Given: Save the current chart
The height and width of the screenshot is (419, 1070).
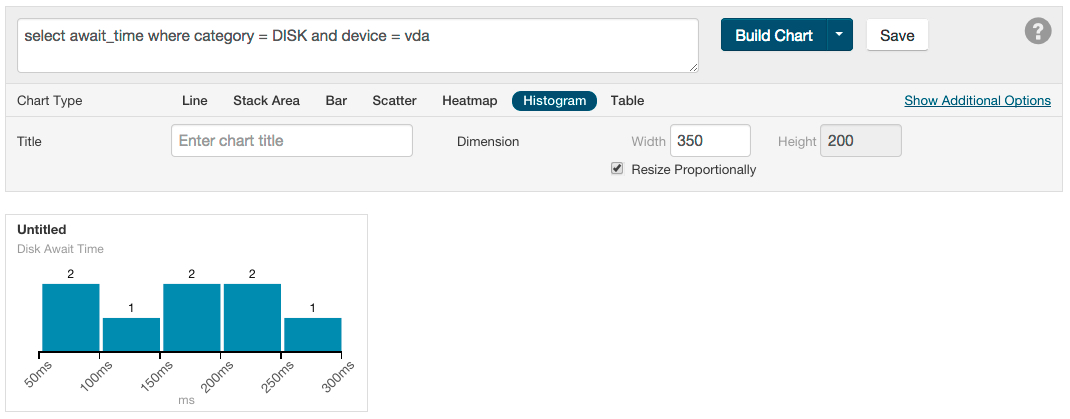Looking at the screenshot, I should pyautogui.click(x=897, y=35).
